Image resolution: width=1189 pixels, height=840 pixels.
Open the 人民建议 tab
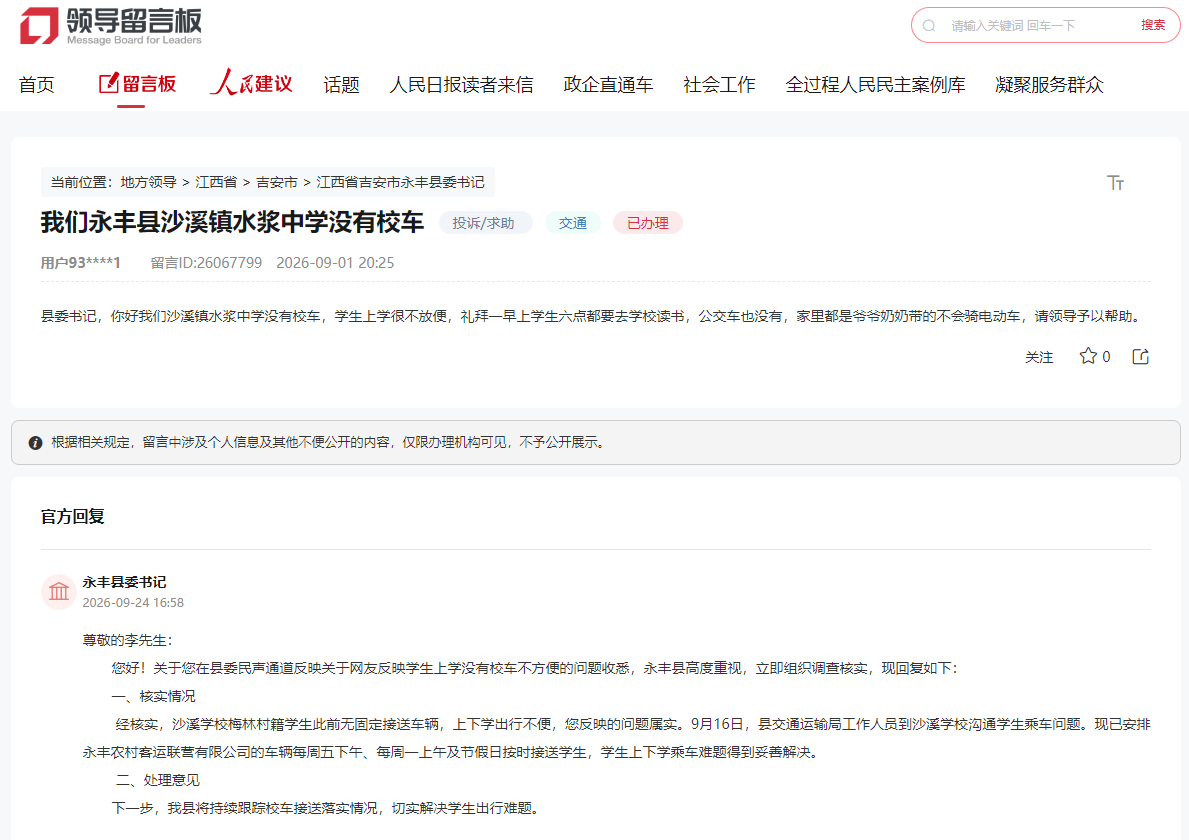[x=251, y=83]
